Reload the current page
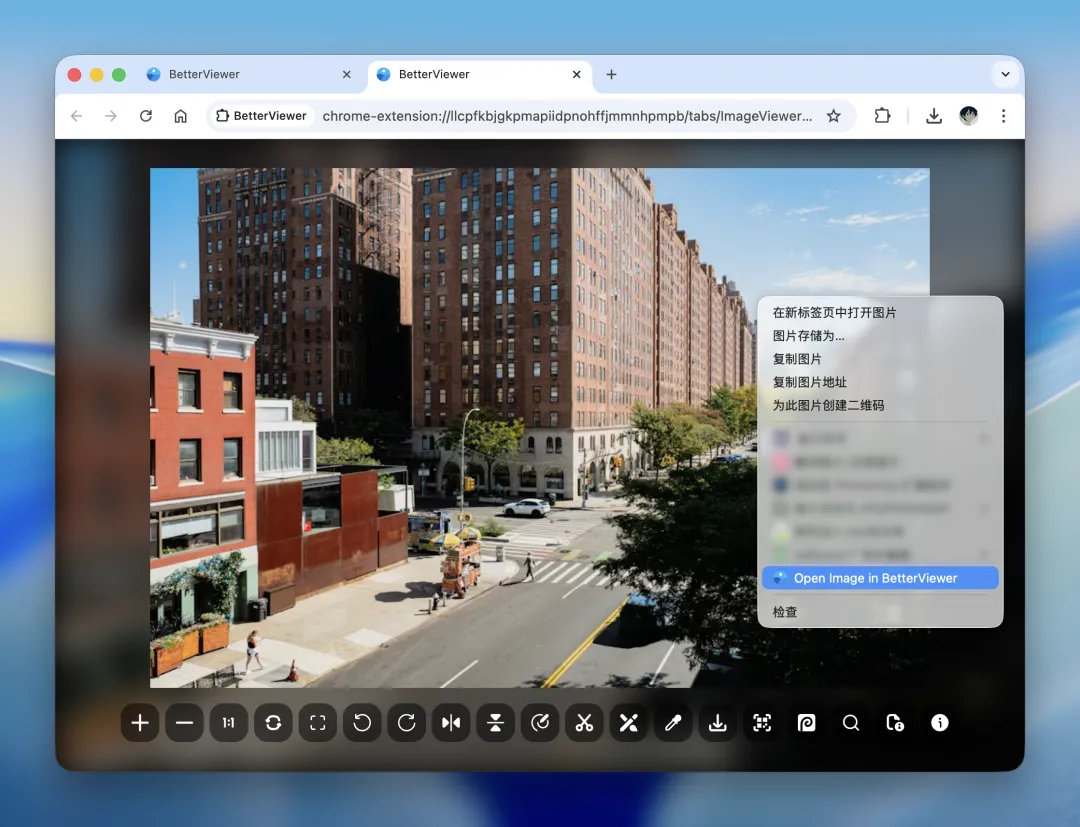This screenshot has width=1080, height=827. tap(145, 116)
